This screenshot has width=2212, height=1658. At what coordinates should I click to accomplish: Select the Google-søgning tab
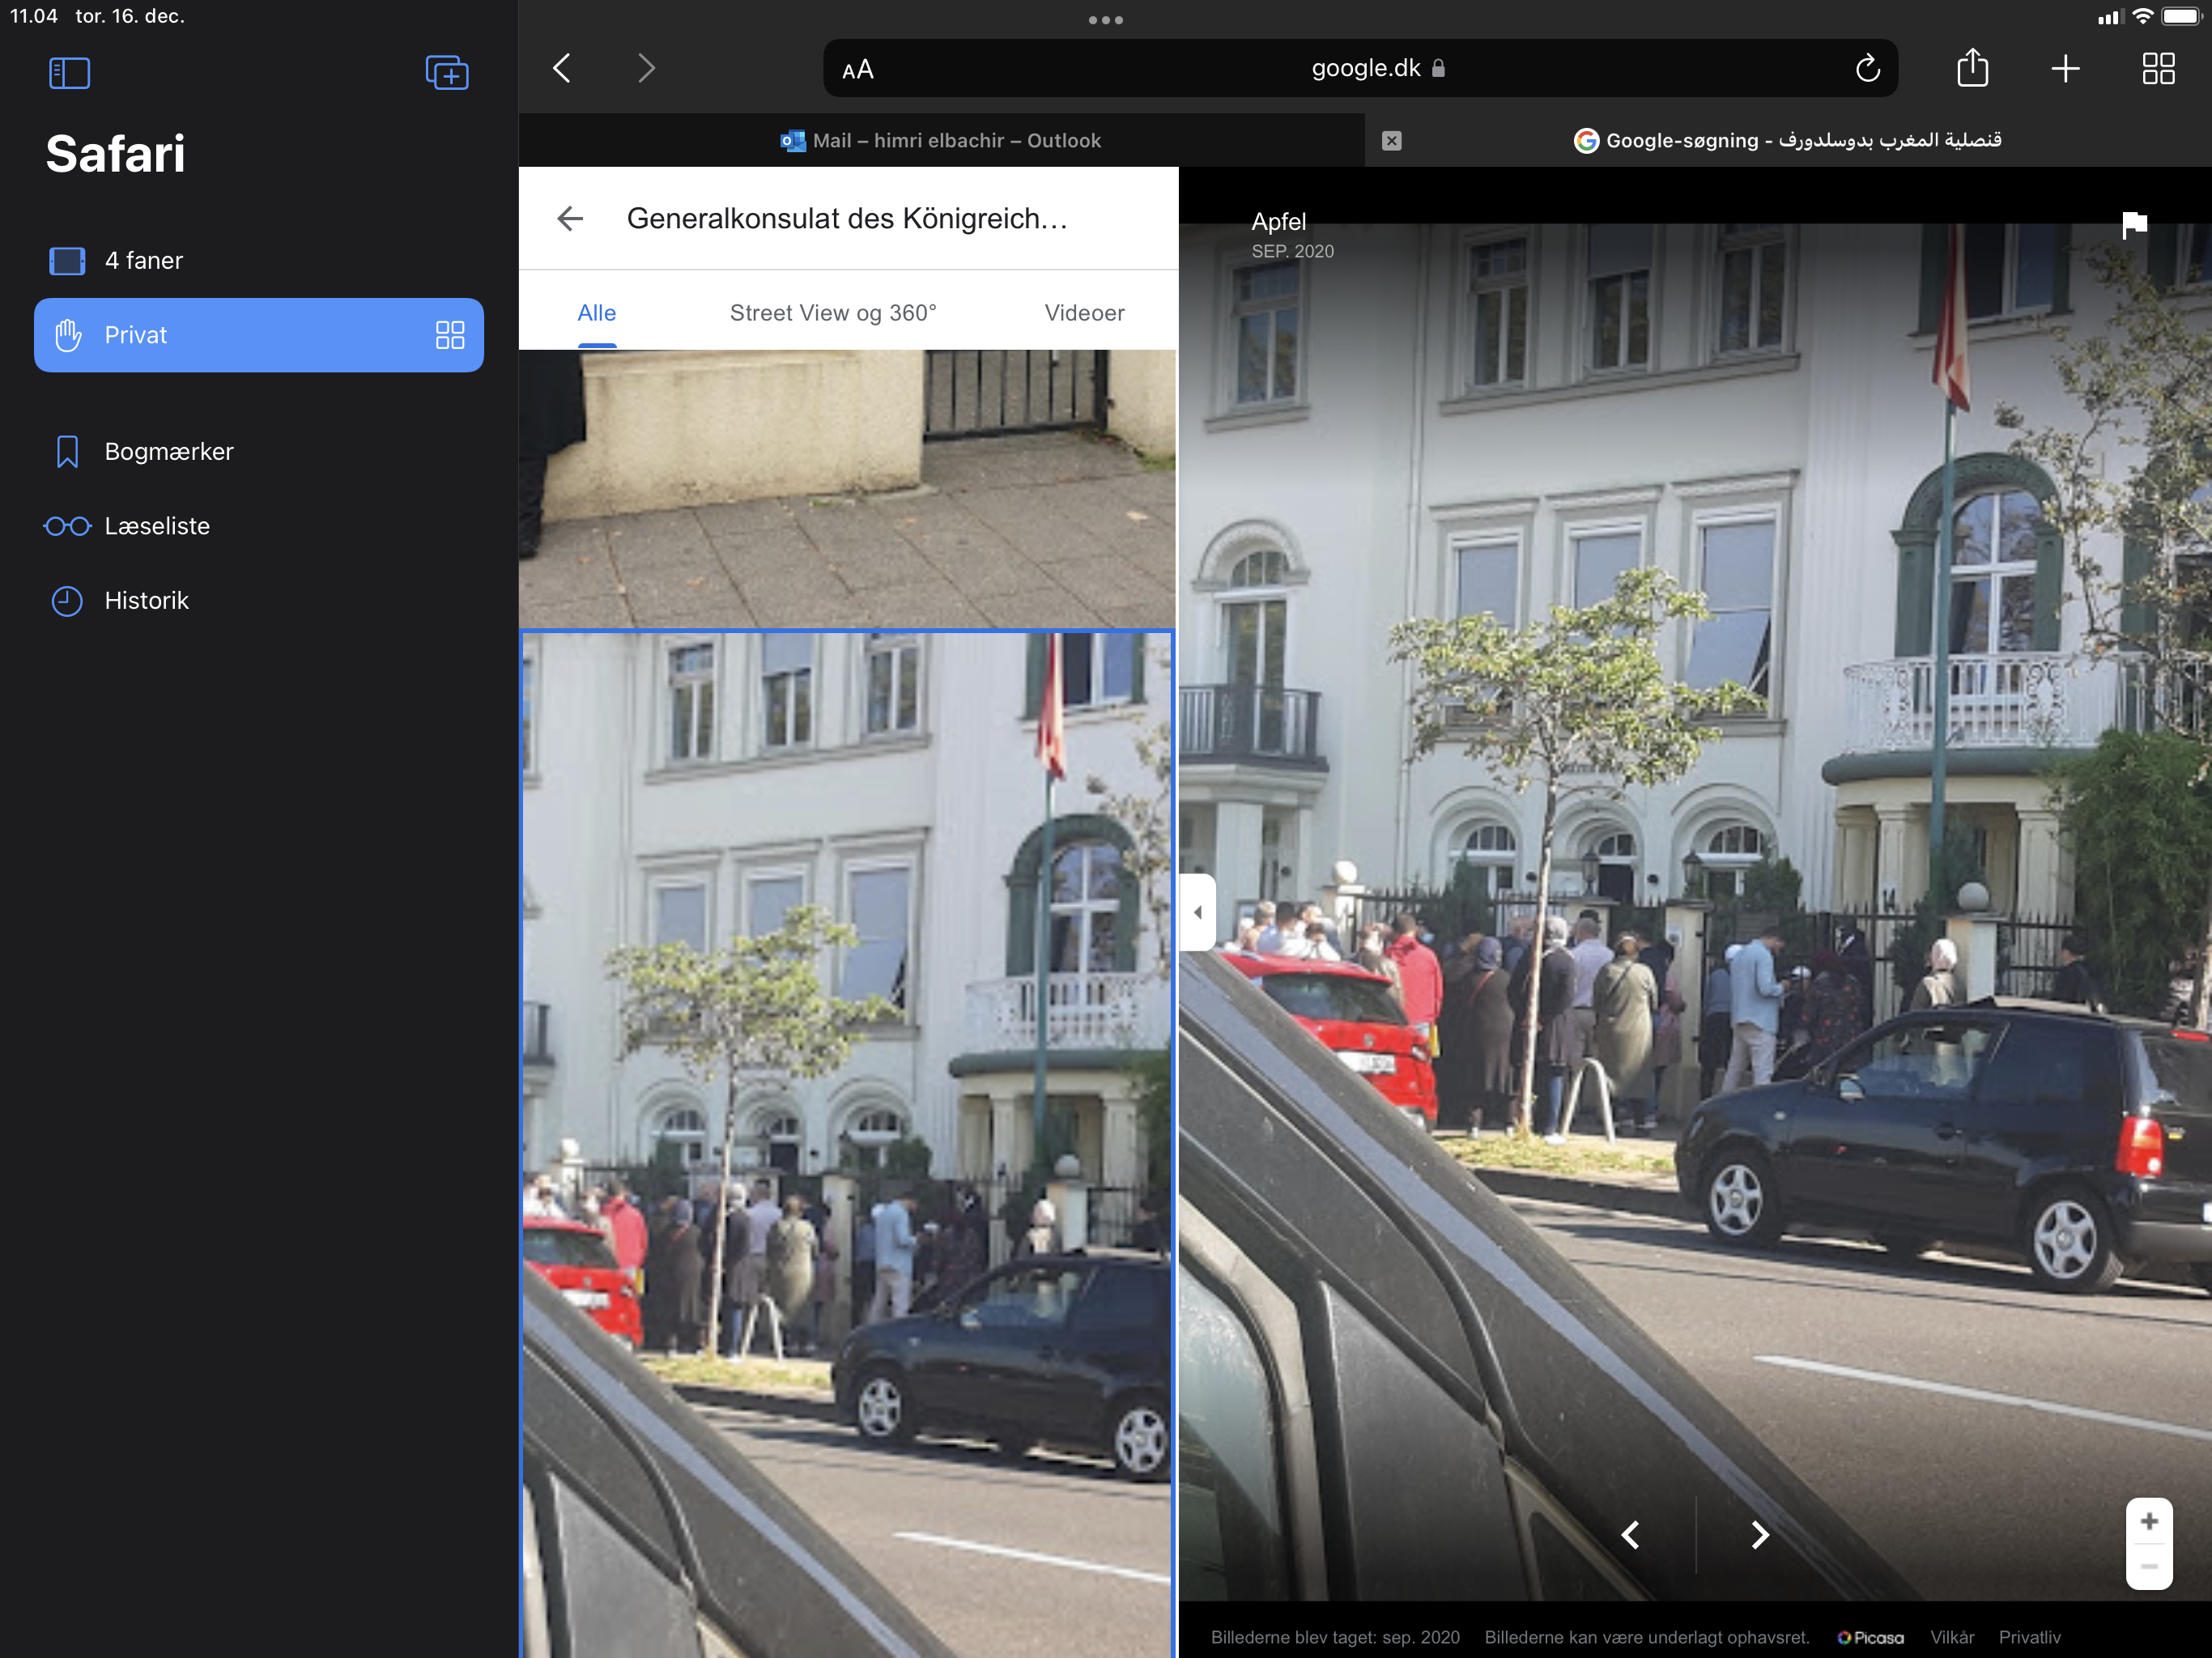[x=1788, y=140]
